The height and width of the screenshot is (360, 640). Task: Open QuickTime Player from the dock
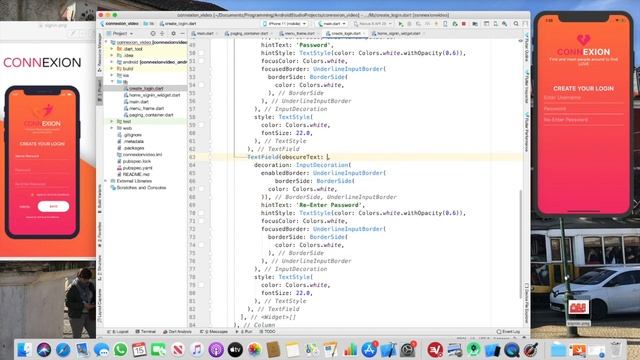pyautogui.click(x=511, y=350)
